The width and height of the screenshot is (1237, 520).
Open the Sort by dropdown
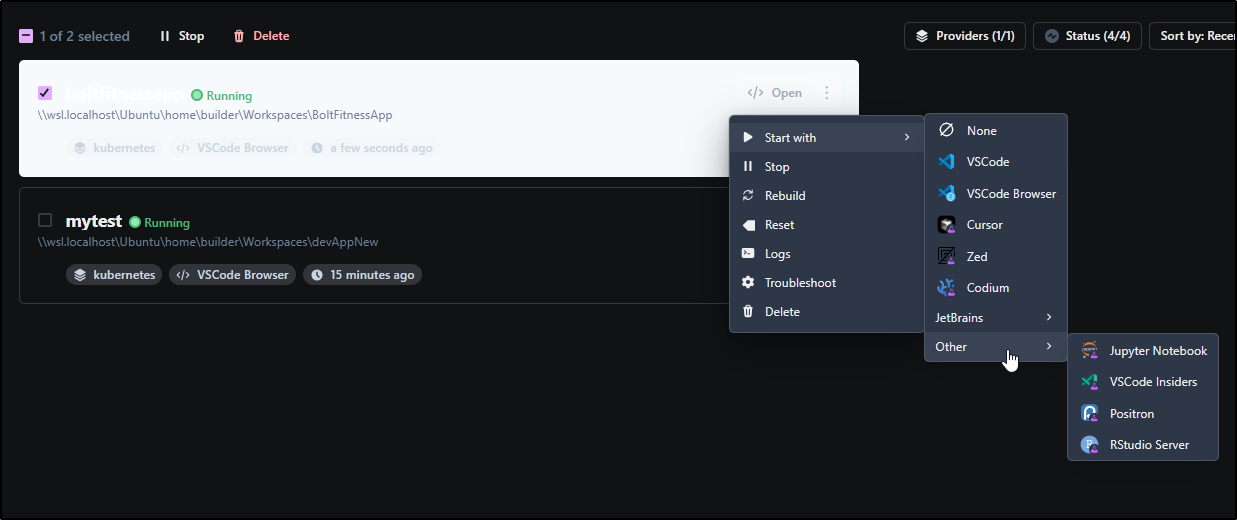coord(1193,36)
